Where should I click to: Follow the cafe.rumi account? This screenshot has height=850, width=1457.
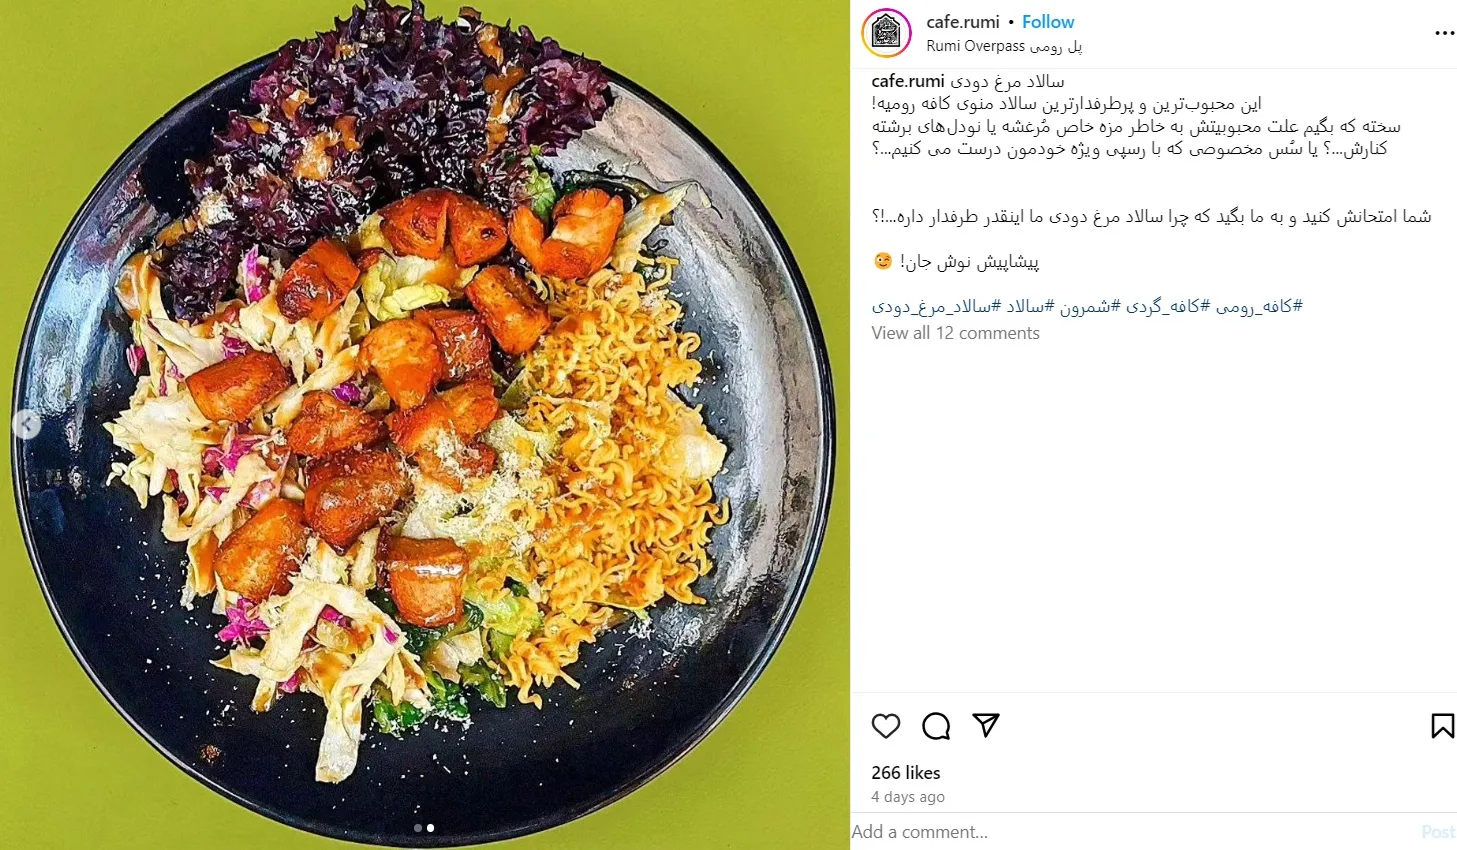[1048, 22]
